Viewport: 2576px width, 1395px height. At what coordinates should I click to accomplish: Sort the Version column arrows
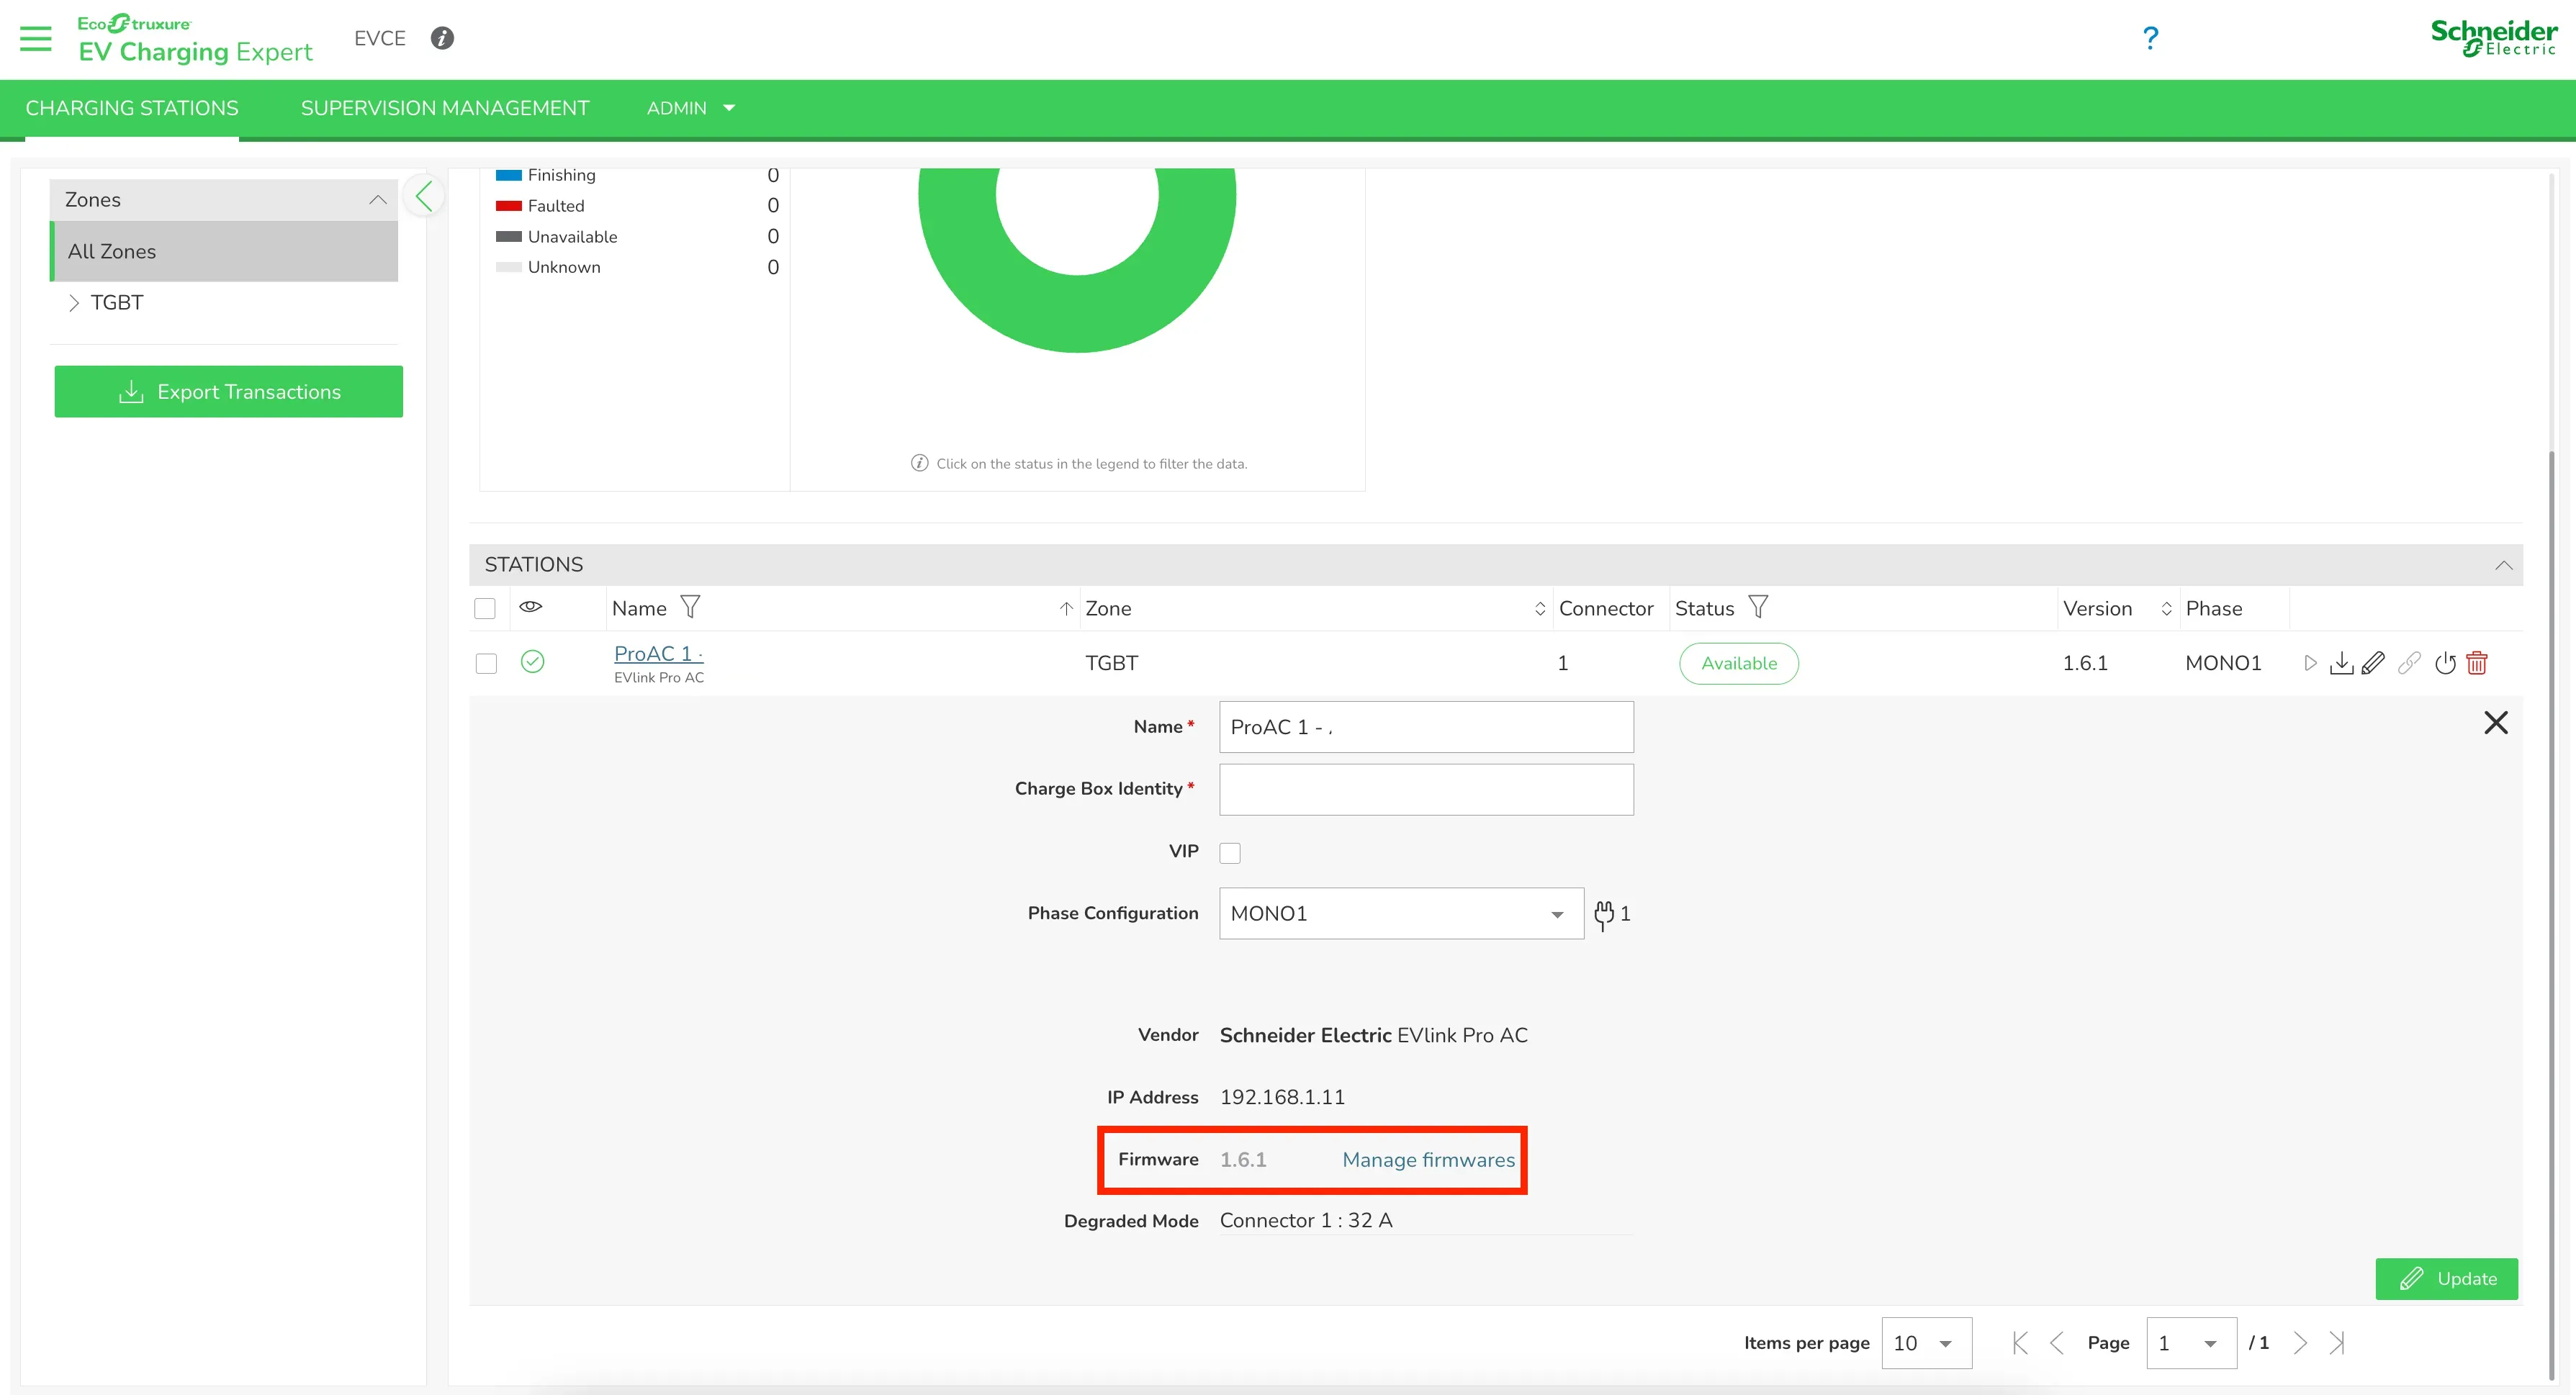click(x=2166, y=609)
